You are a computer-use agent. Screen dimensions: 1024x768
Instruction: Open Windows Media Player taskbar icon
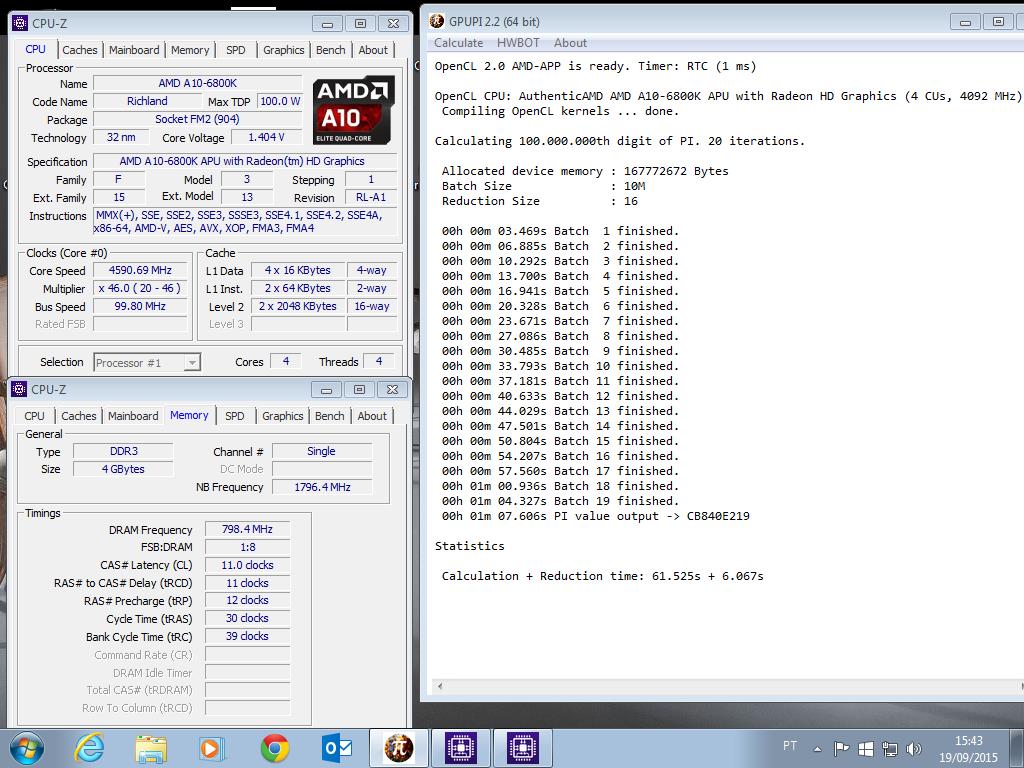(x=212, y=748)
